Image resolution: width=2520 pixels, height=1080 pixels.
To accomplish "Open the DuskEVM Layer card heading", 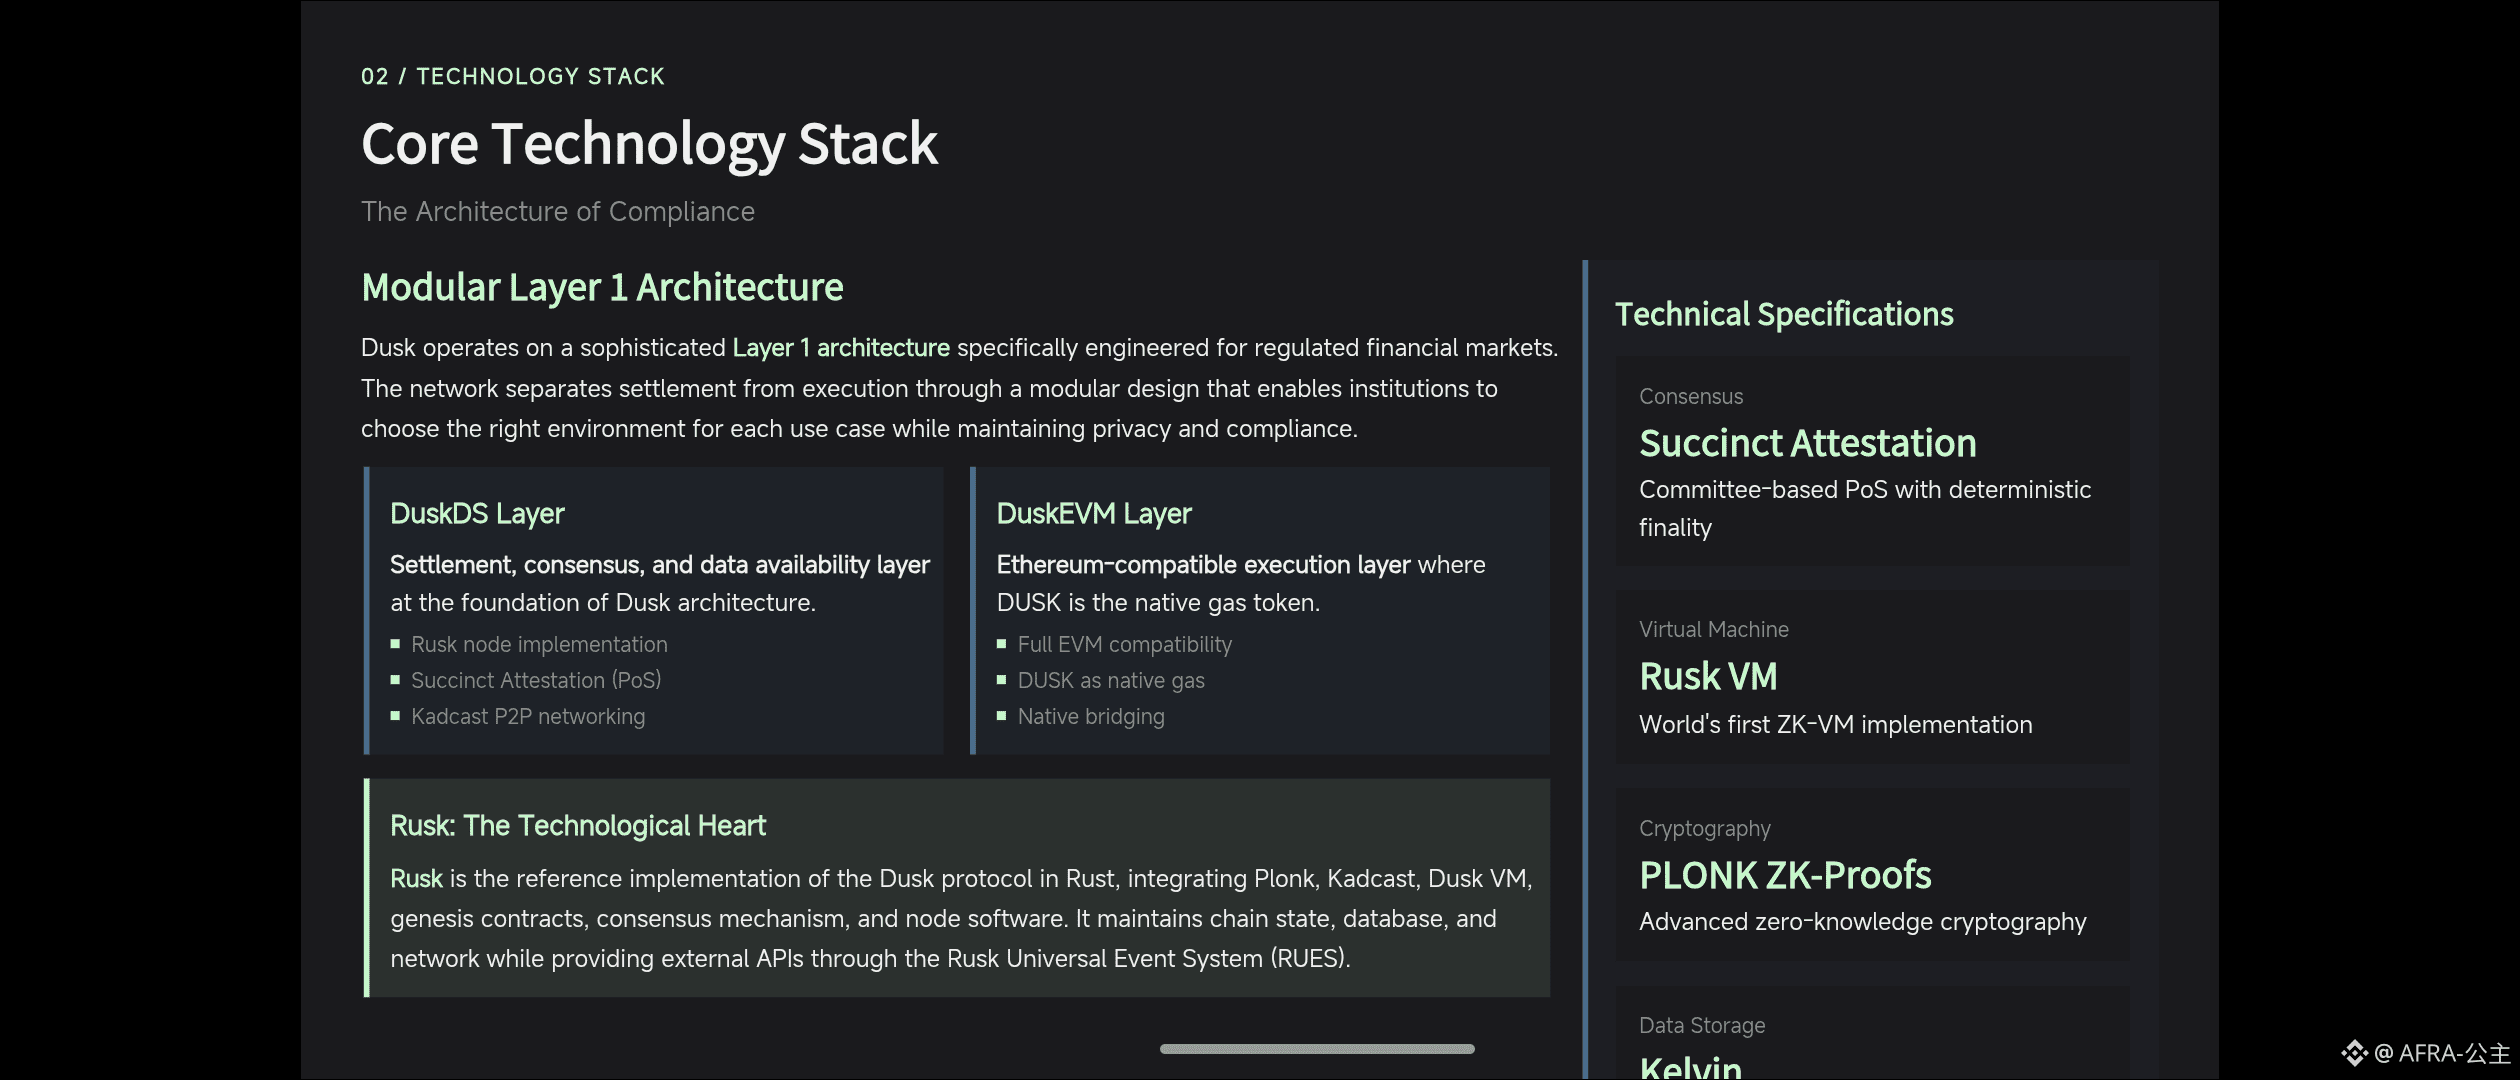I will point(1093,514).
